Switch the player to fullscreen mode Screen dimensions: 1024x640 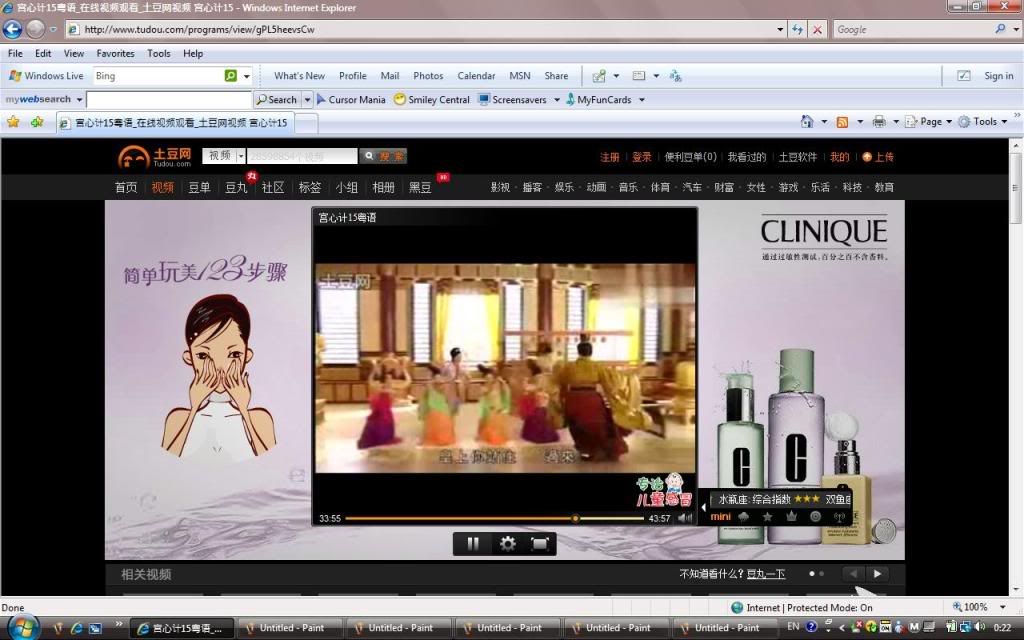[x=539, y=544]
